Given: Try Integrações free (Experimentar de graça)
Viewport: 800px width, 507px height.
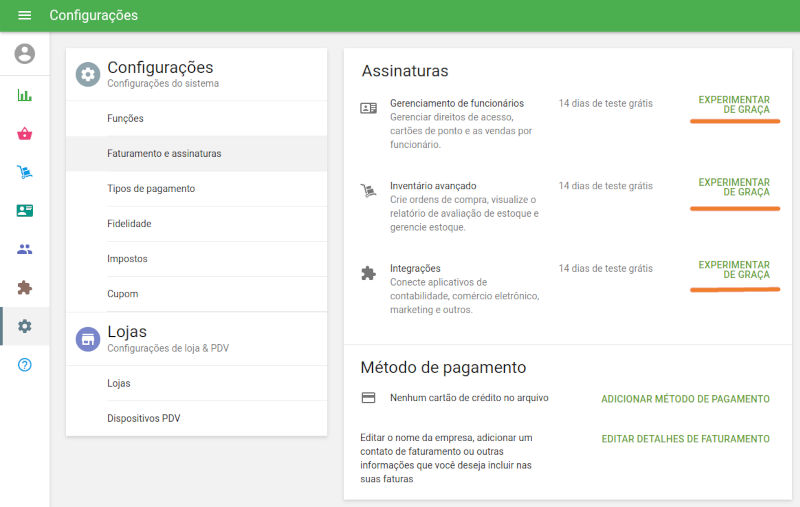Looking at the screenshot, I should (734, 270).
